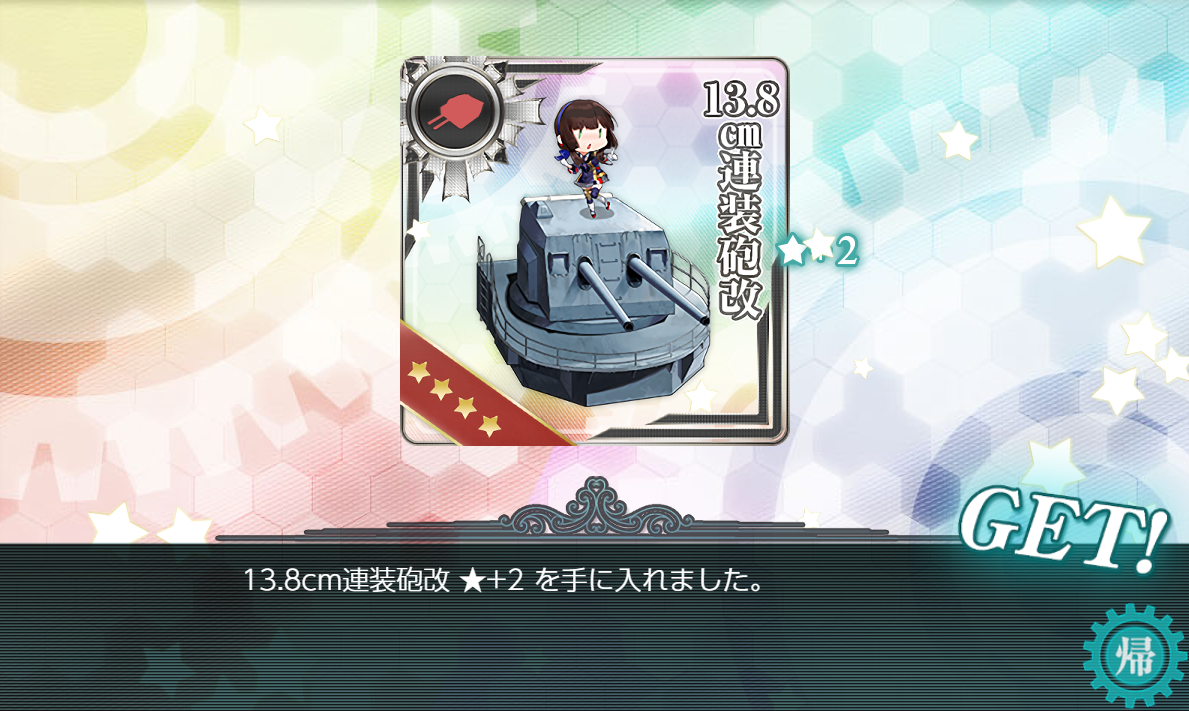Screen dimensions: 1189x711
Task: Click the white stars at the bottom left
Action: (150, 526)
